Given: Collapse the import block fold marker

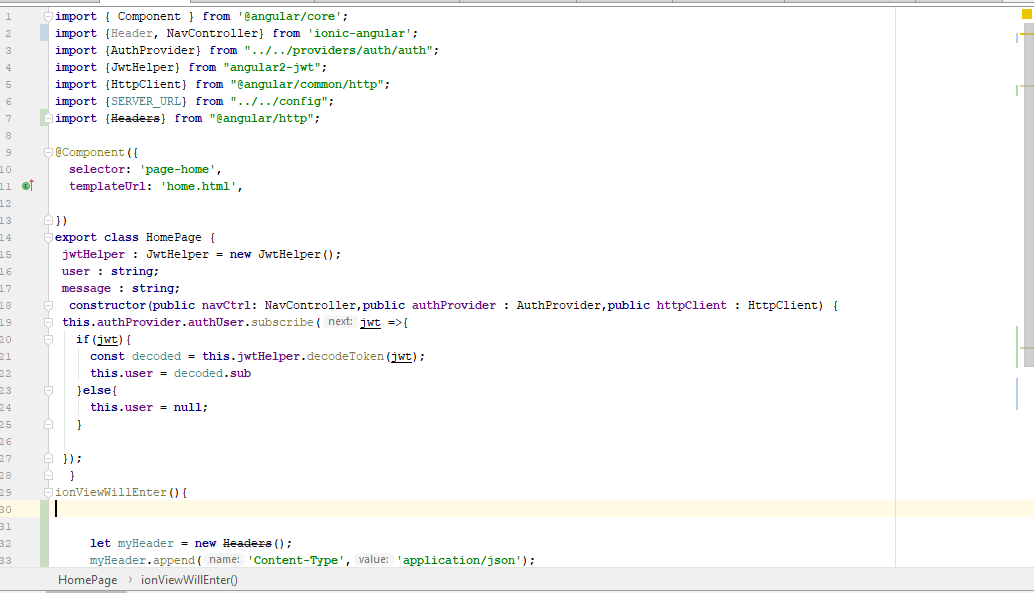Looking at the screenshot, I should click(48, 16).
